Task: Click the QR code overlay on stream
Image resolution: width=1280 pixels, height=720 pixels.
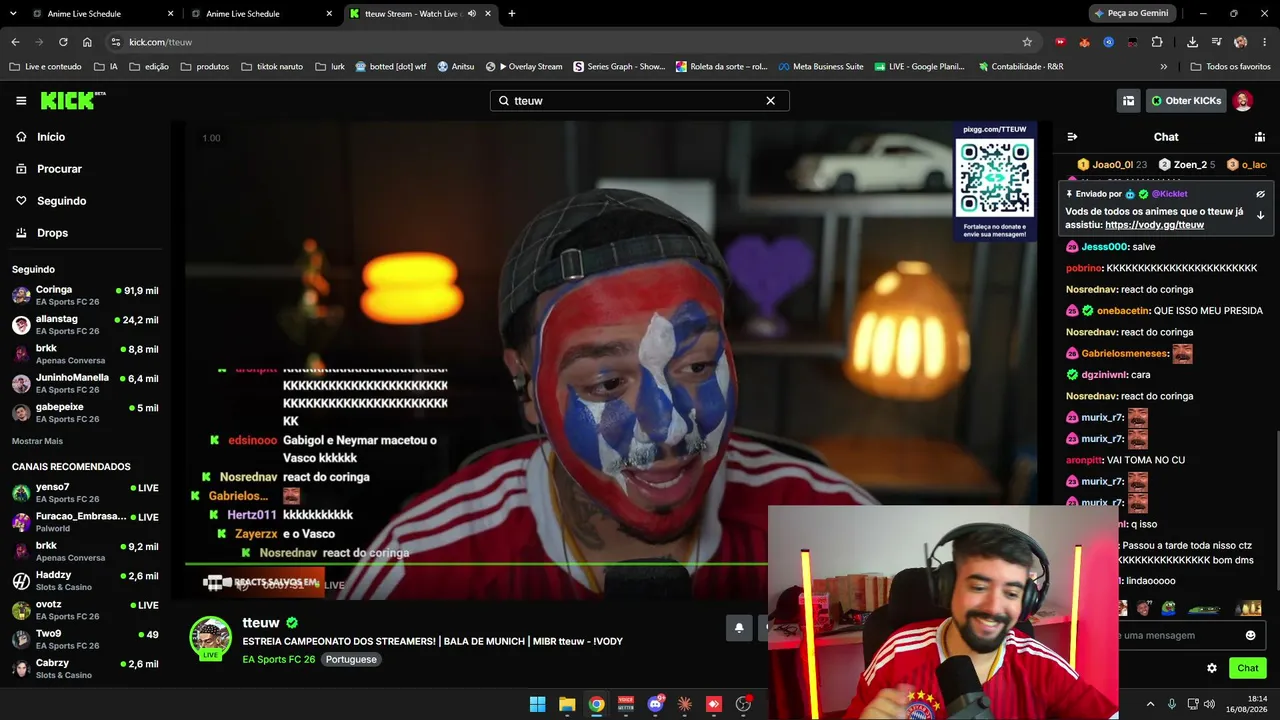Action: click(994, 177)
